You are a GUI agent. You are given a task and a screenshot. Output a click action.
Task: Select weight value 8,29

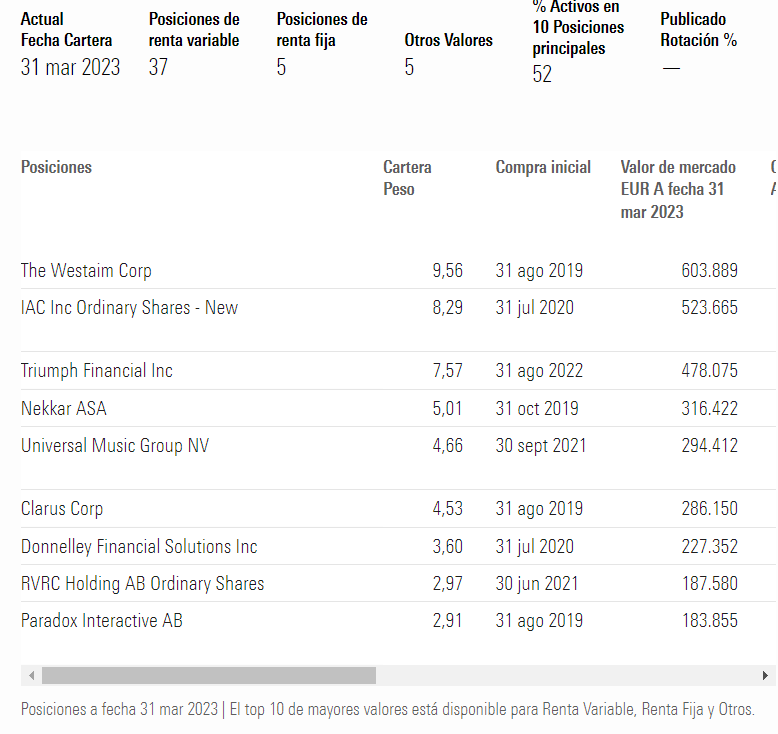pyautogui.click(x=448, y=308)
